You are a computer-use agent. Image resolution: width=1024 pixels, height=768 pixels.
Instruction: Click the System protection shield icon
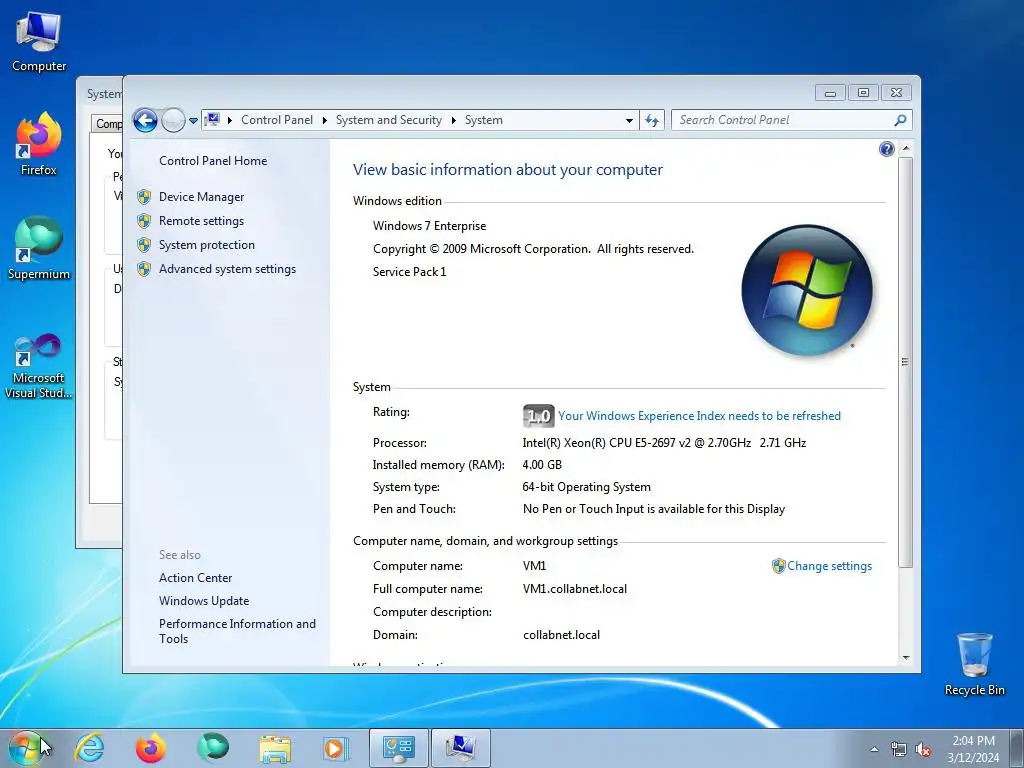pyautogui.click(x=144, y=245)
